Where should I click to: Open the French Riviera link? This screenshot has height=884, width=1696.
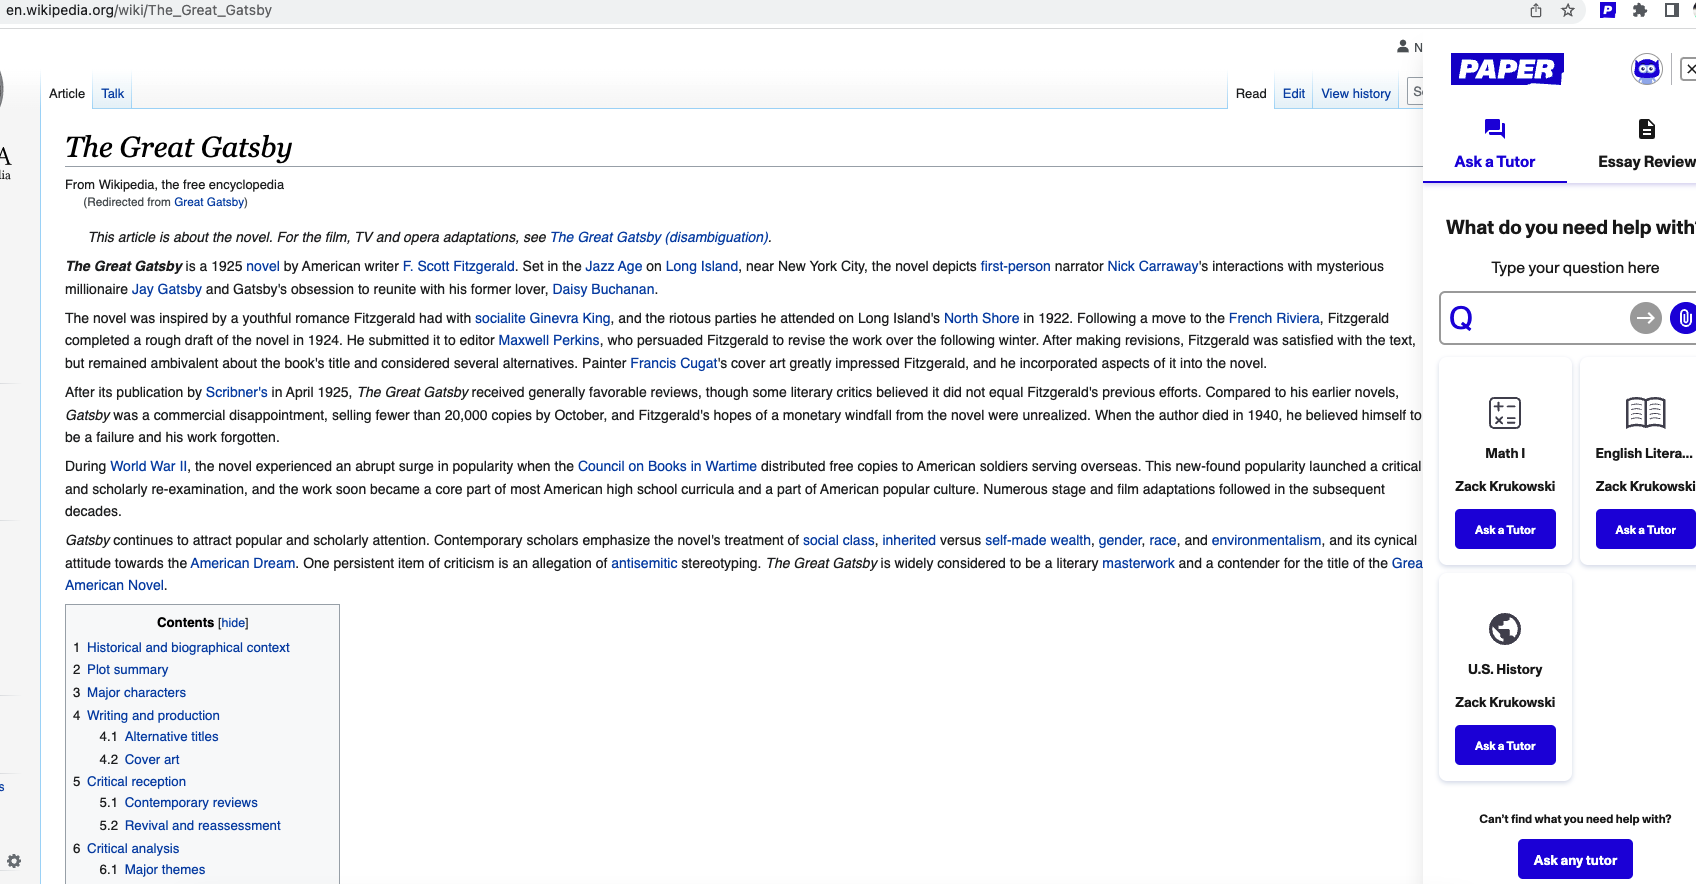tap(1274, 318)
